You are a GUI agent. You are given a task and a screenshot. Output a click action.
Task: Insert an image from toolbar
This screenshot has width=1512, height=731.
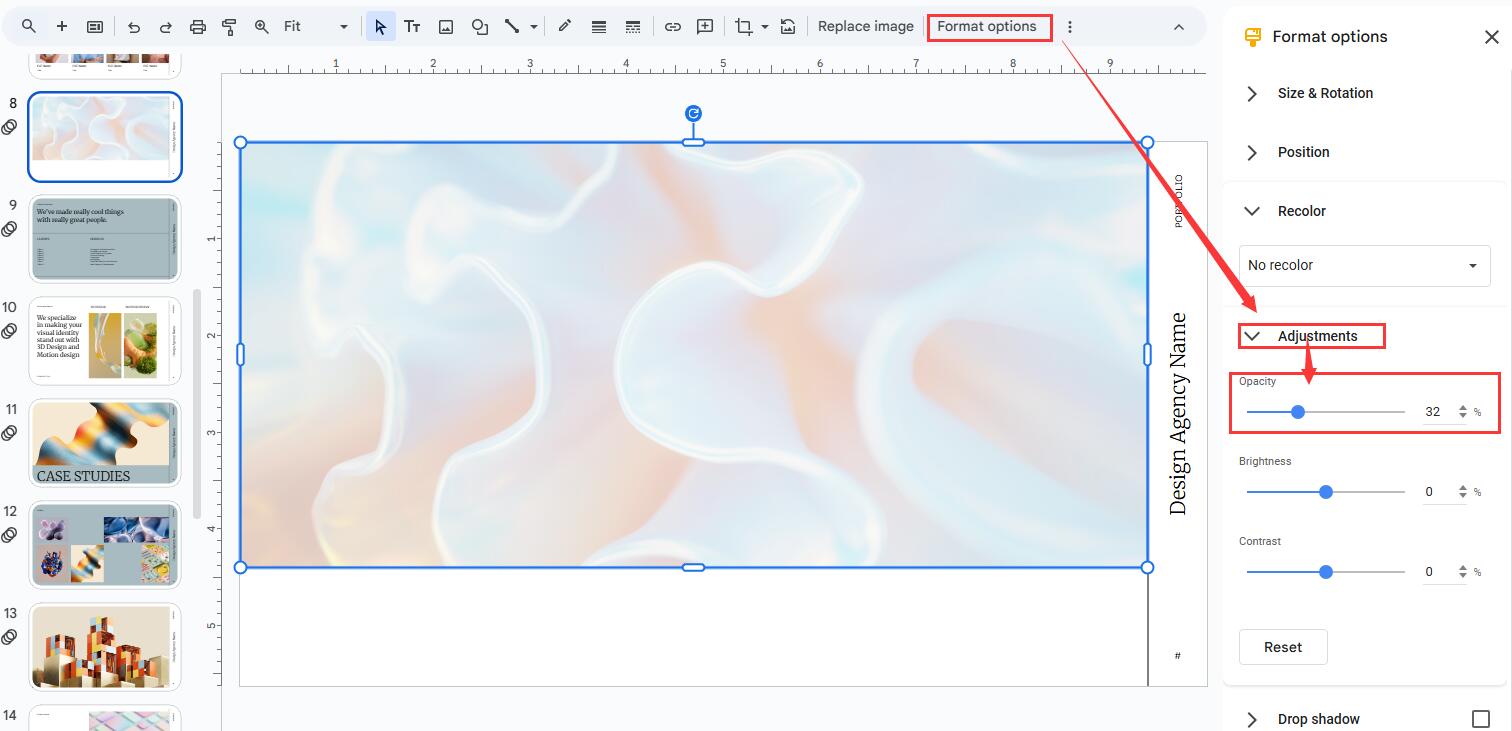pyautogui.click(x=446, y=27)
